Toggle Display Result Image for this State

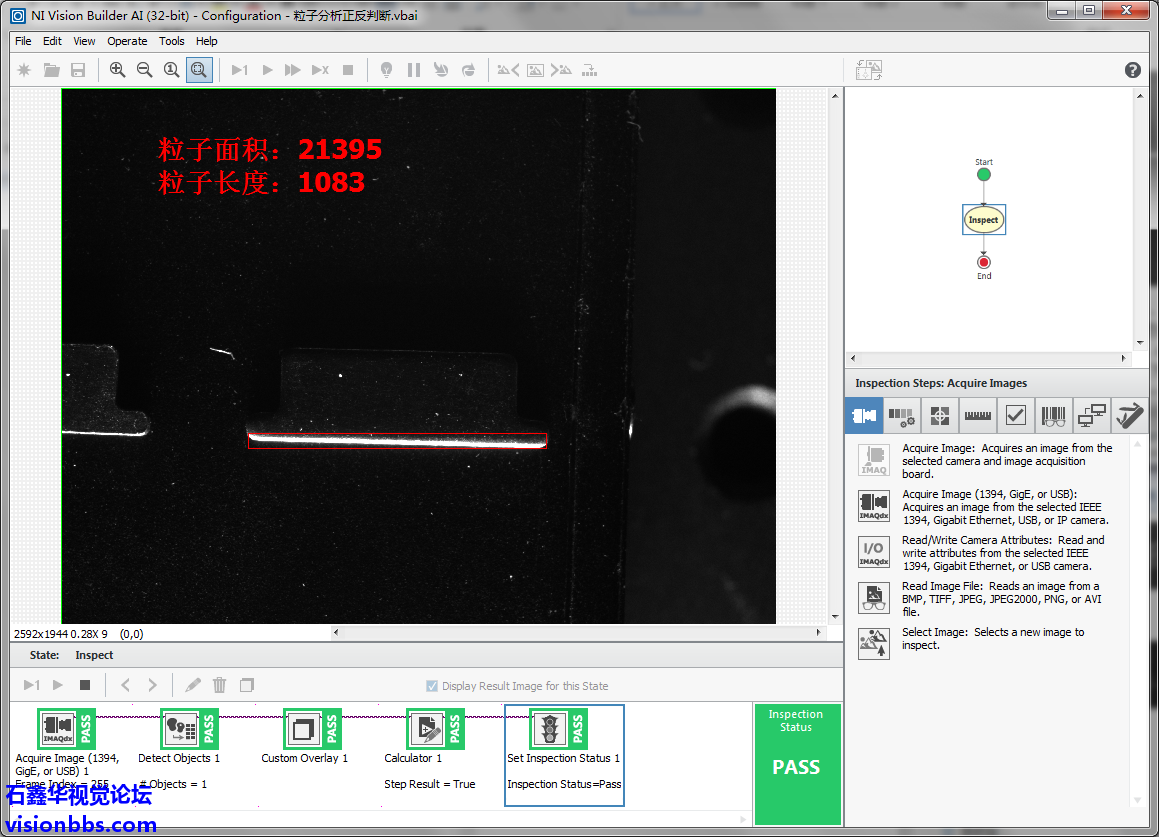click(432, 686)
